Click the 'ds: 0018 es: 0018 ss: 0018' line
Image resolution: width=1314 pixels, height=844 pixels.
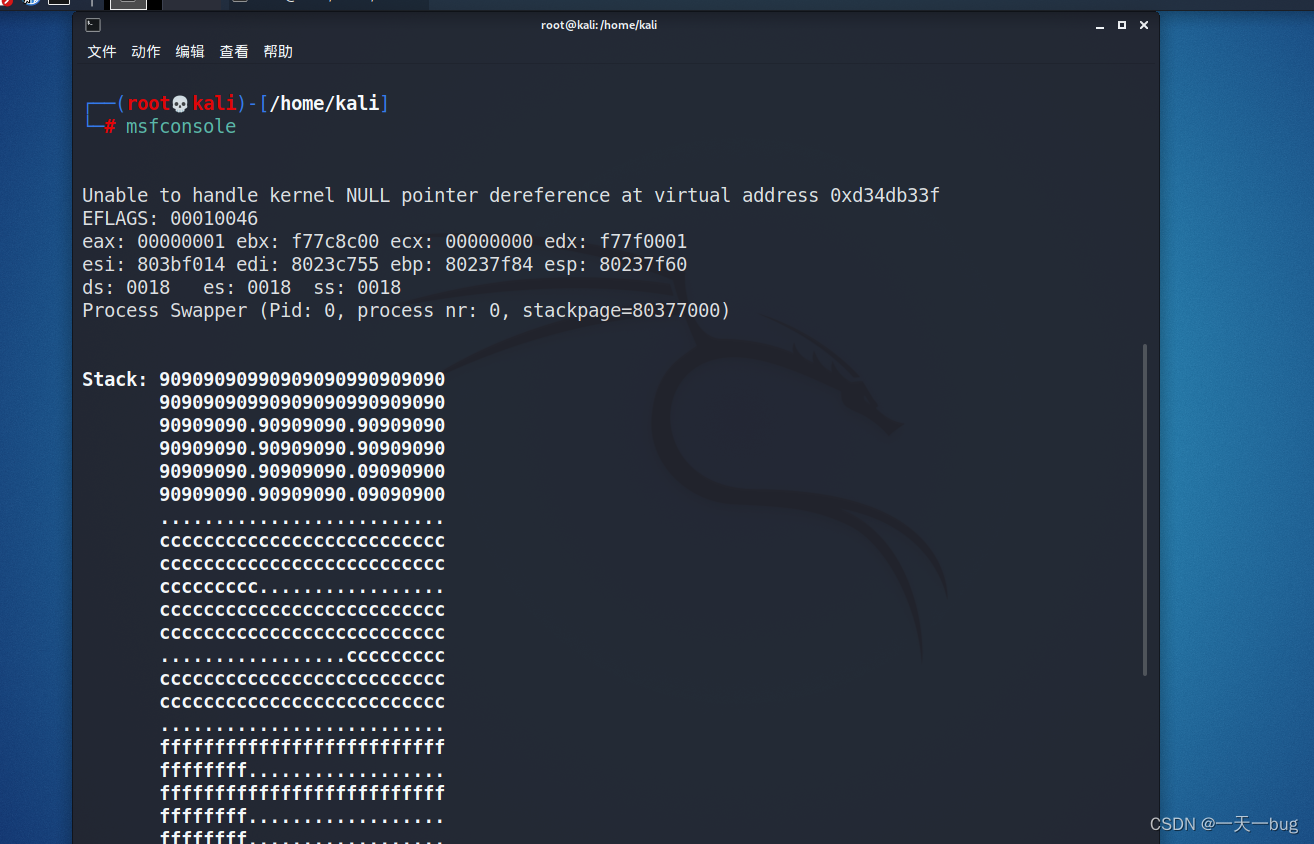point(242,288)
